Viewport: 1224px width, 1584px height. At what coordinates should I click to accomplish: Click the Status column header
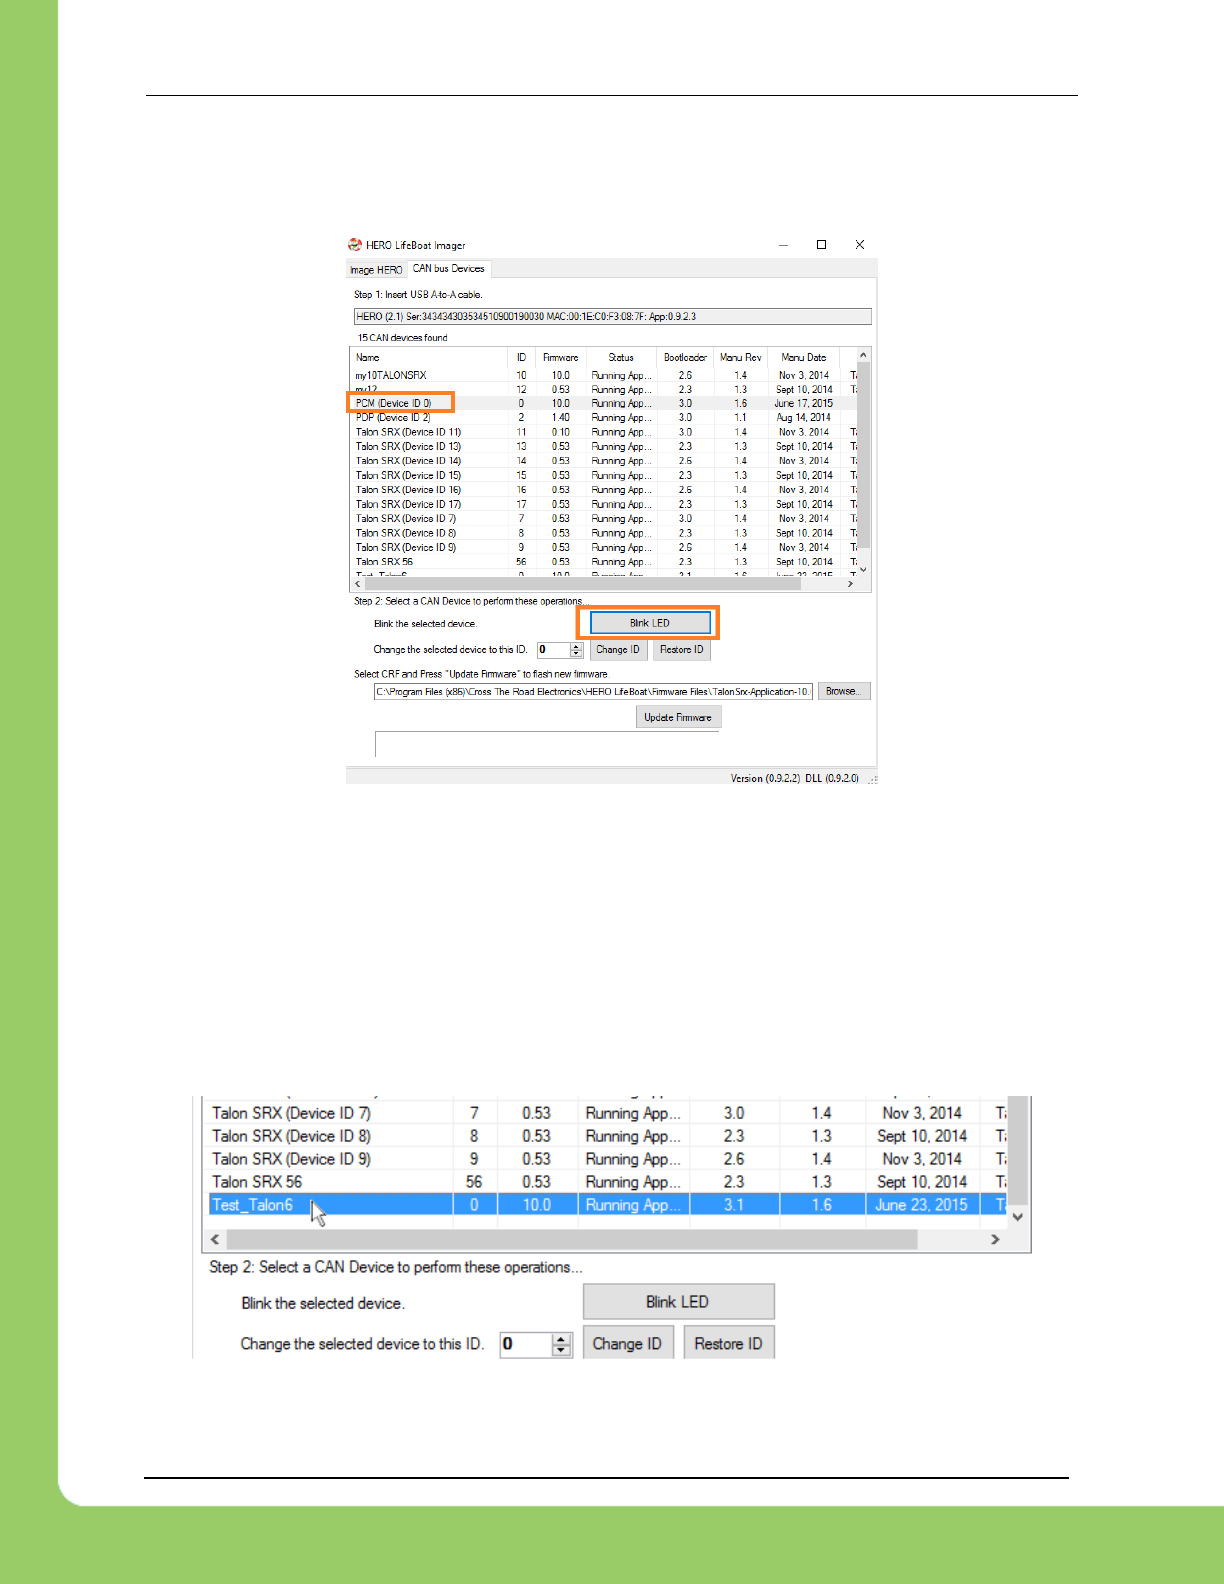point(621,357)
